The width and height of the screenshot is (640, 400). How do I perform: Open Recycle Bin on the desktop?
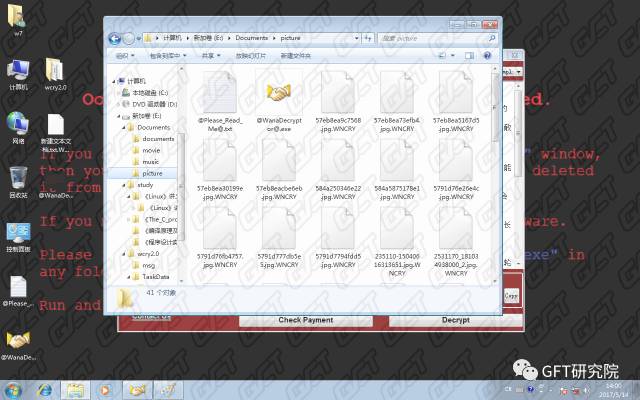(18, 179)
